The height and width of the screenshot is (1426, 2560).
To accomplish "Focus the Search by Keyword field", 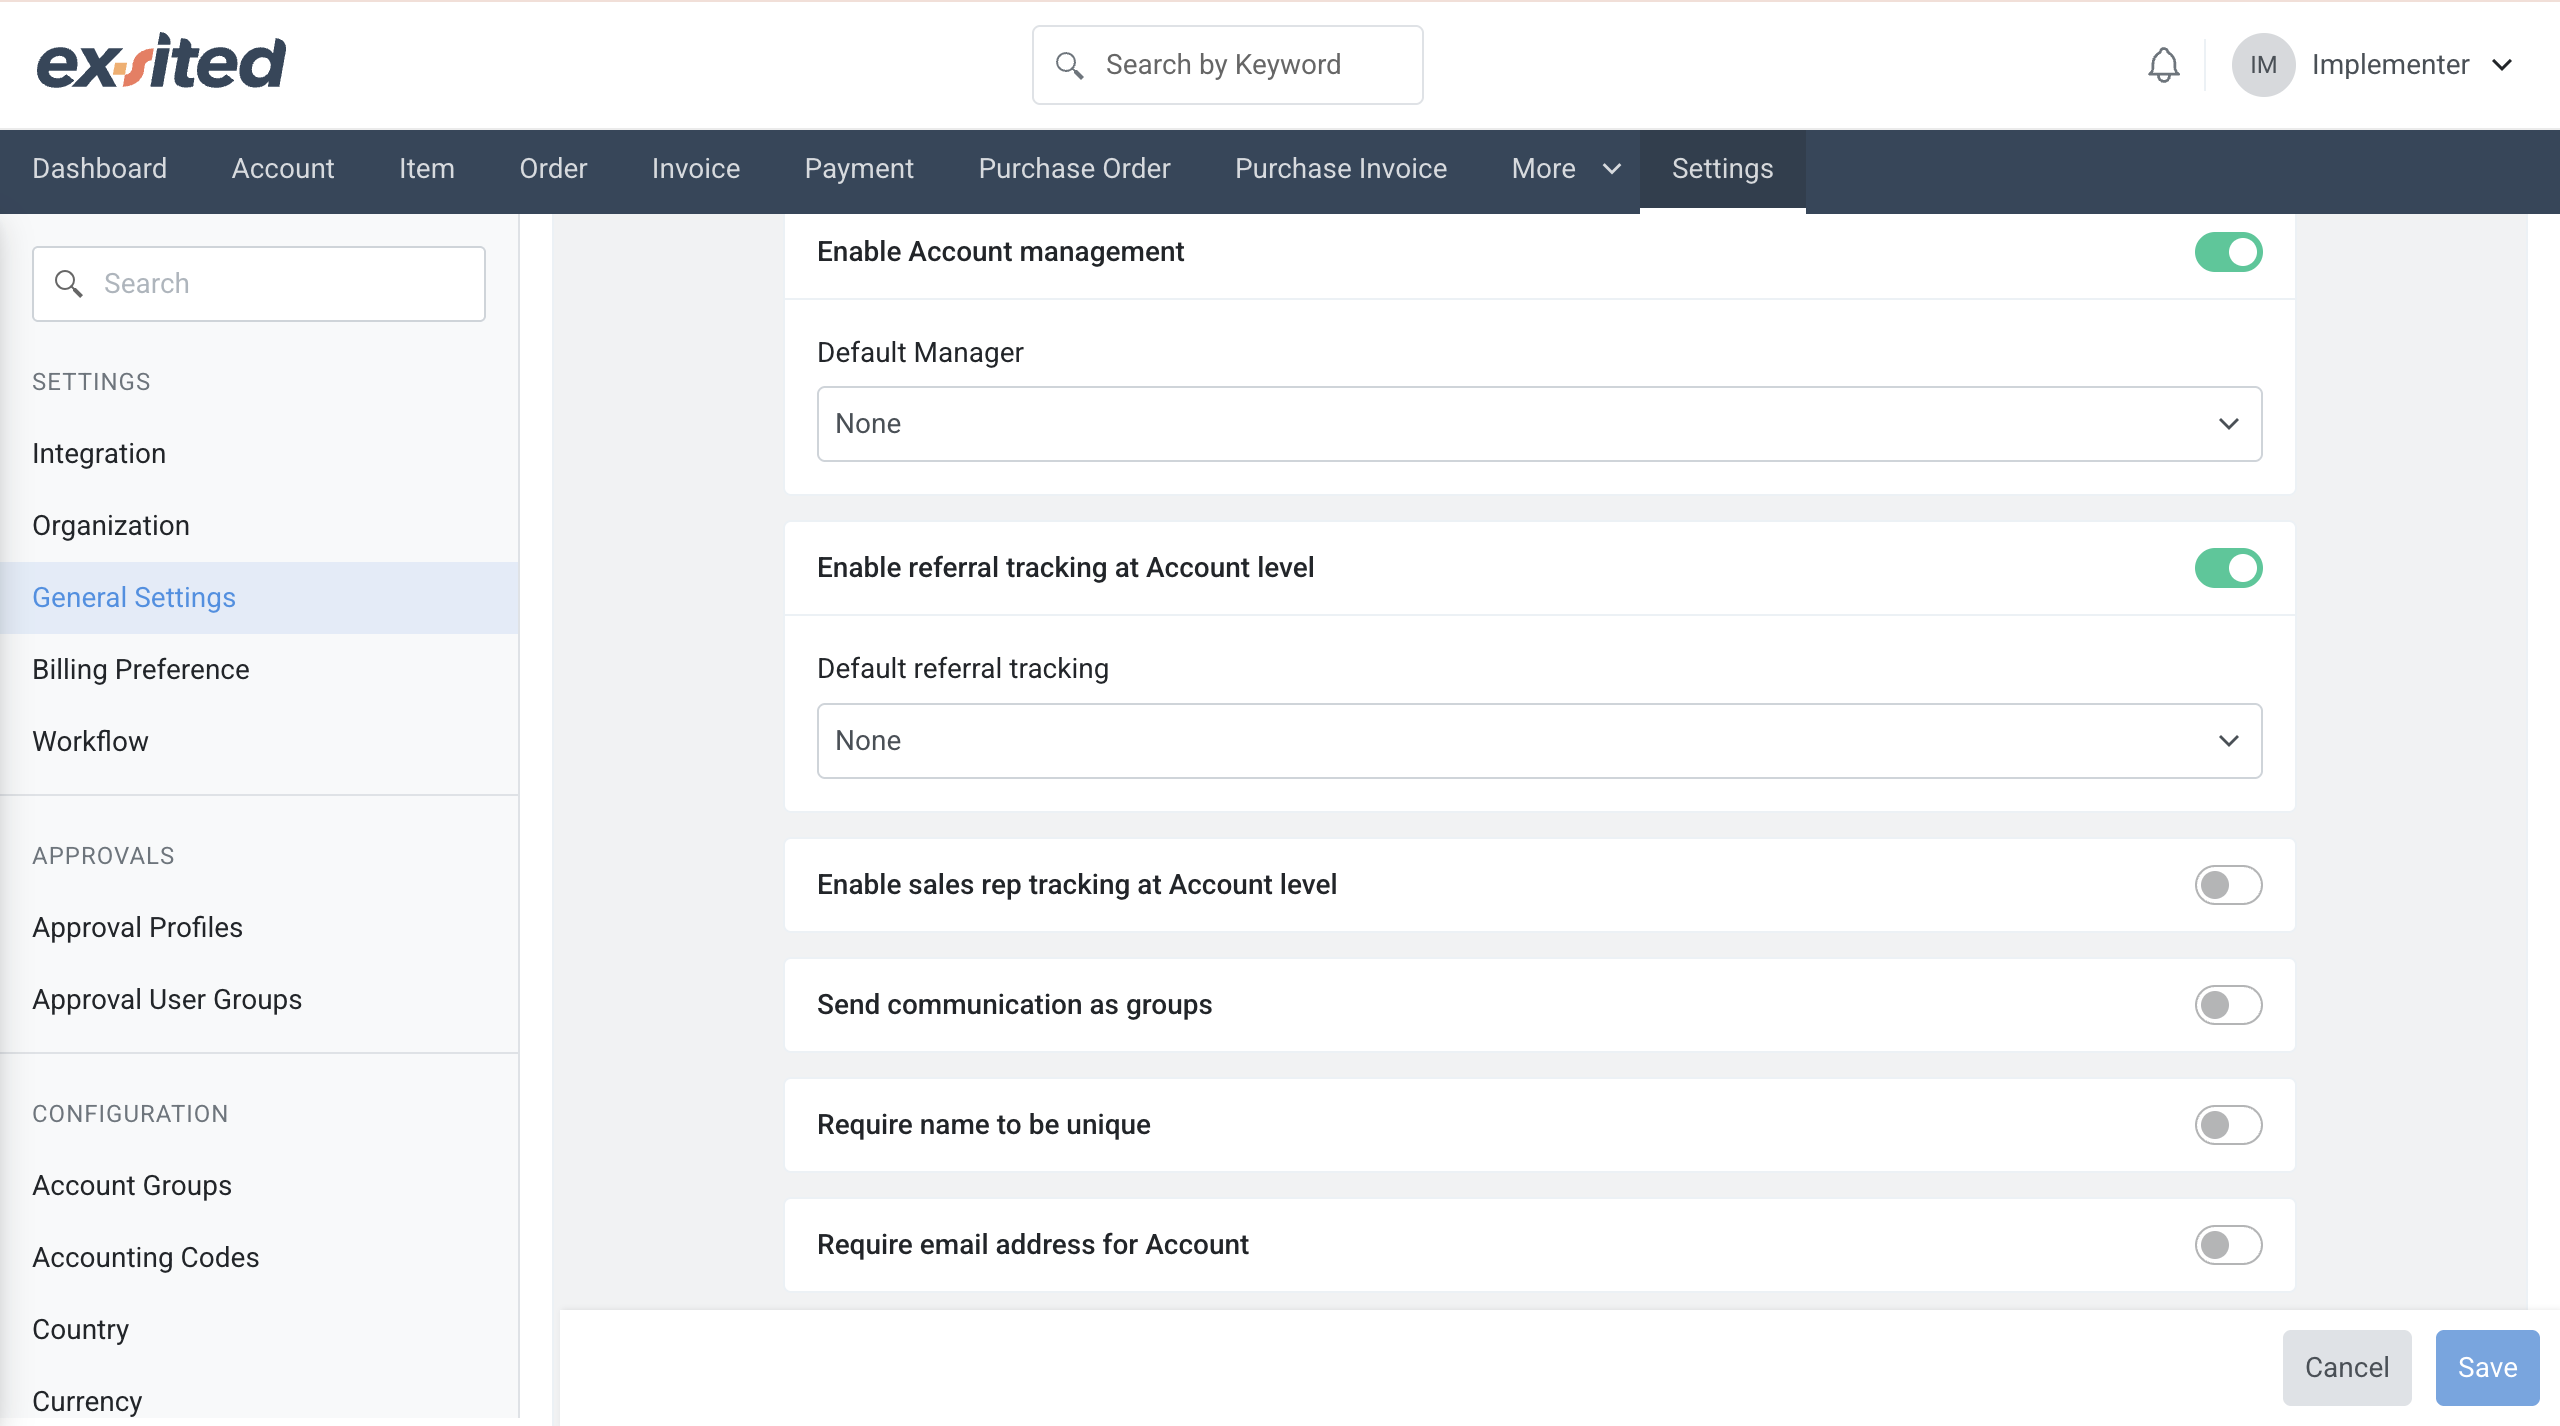I will (x=1227, y=65).
